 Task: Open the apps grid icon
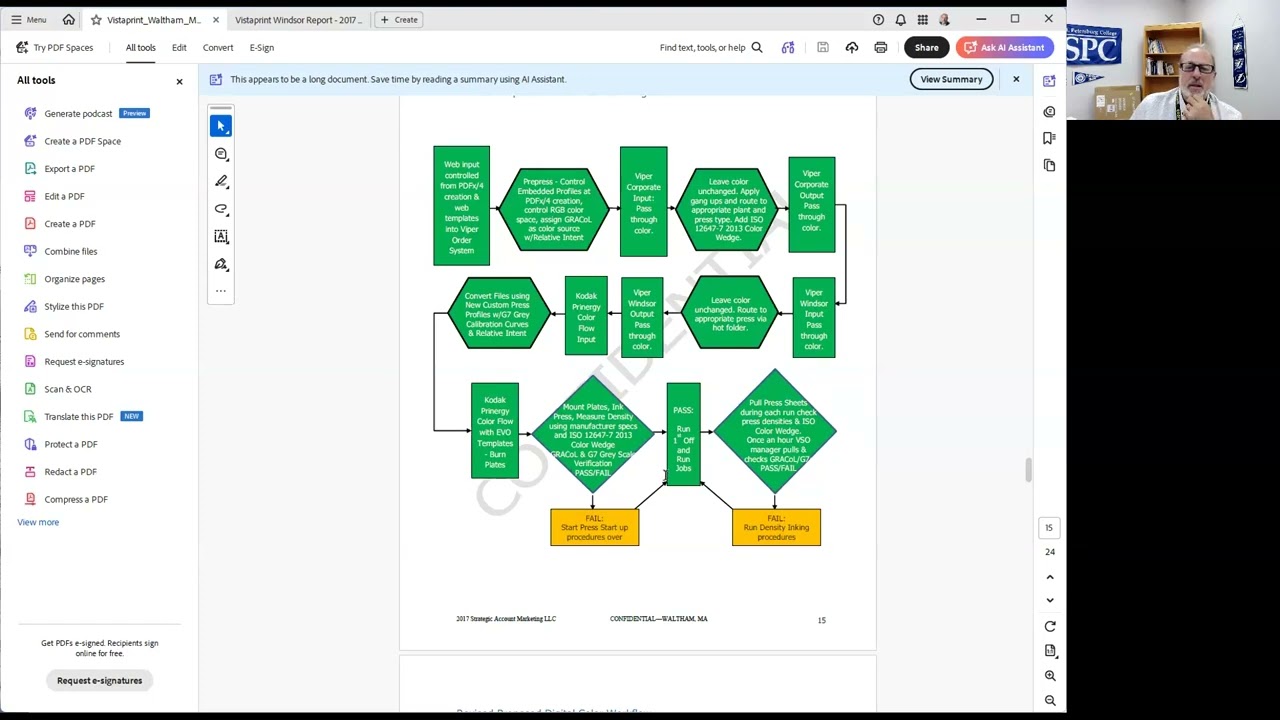(922, 19)
